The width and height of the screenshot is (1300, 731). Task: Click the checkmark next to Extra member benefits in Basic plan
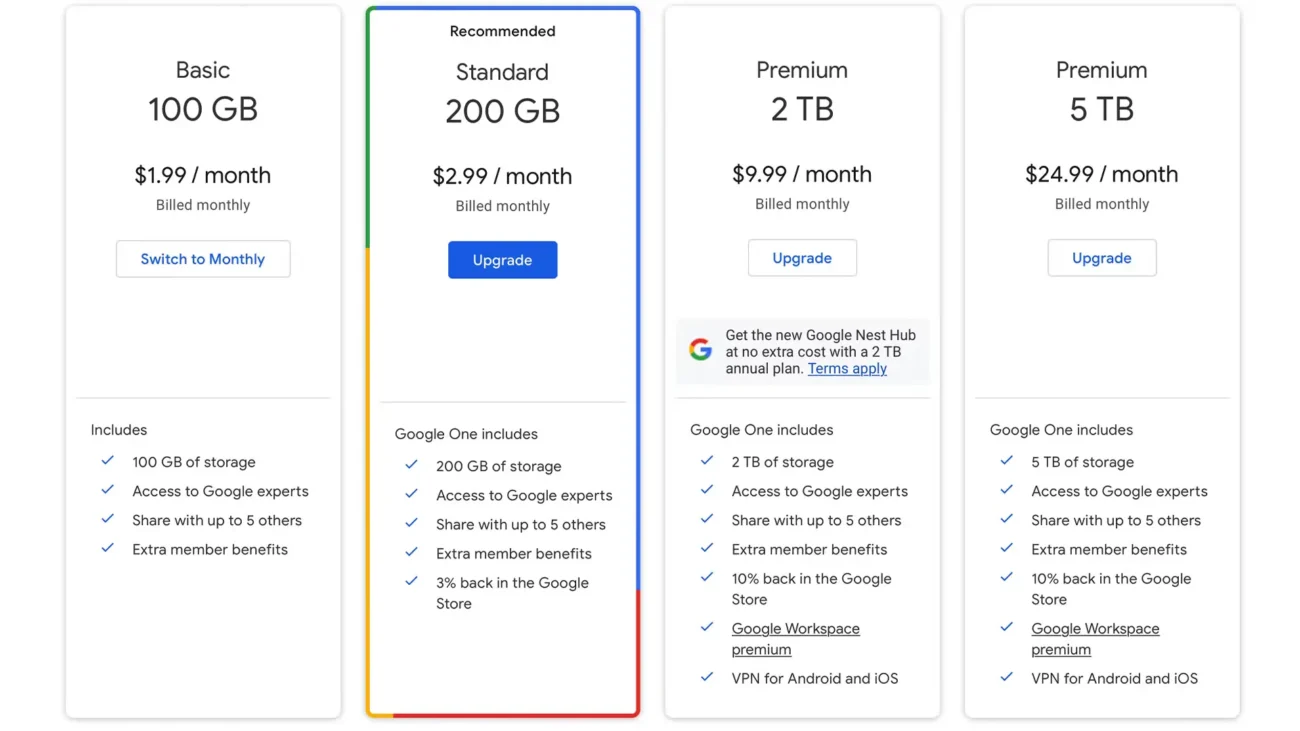107,548
